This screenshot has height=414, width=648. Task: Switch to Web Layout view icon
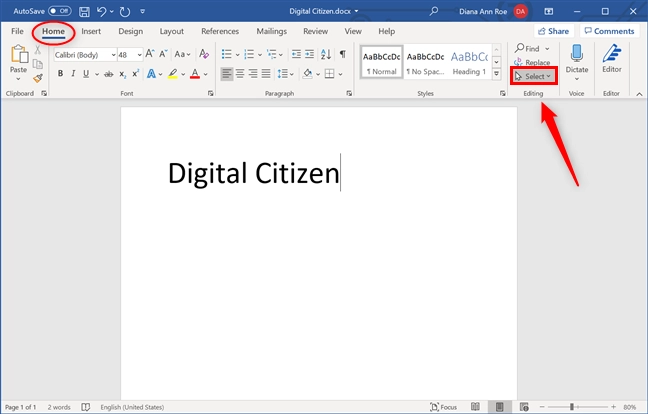[524, 407]
